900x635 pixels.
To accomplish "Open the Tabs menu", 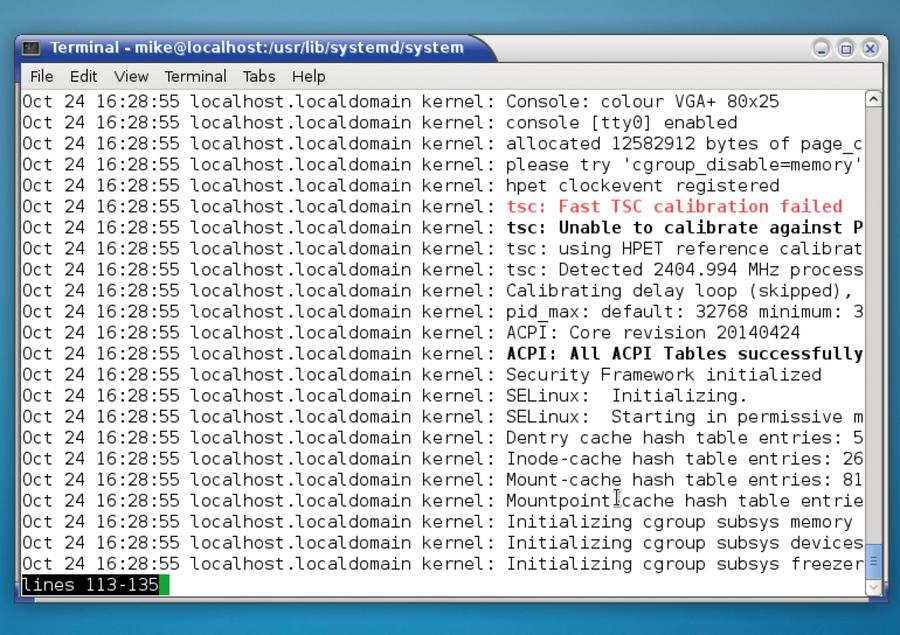I will point(258,76).
